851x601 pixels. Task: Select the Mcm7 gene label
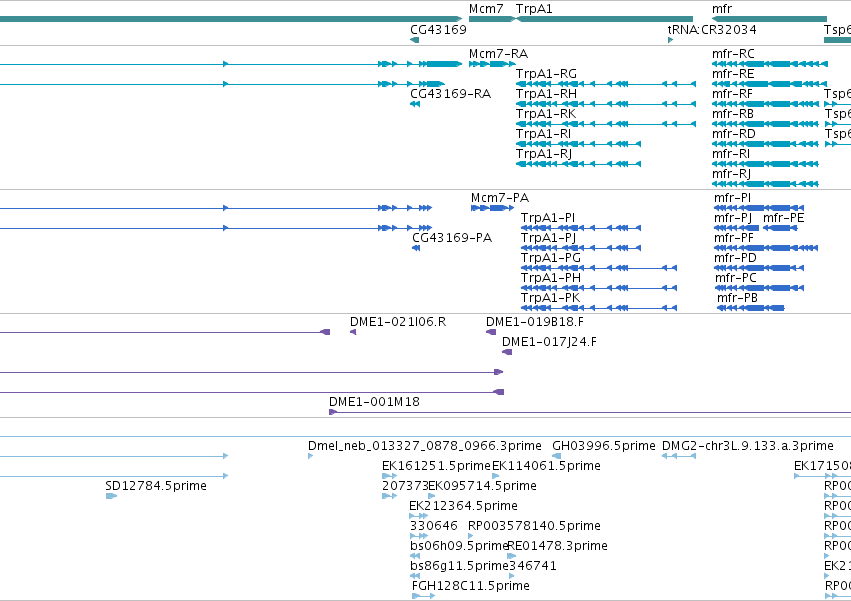pos(486,9)
